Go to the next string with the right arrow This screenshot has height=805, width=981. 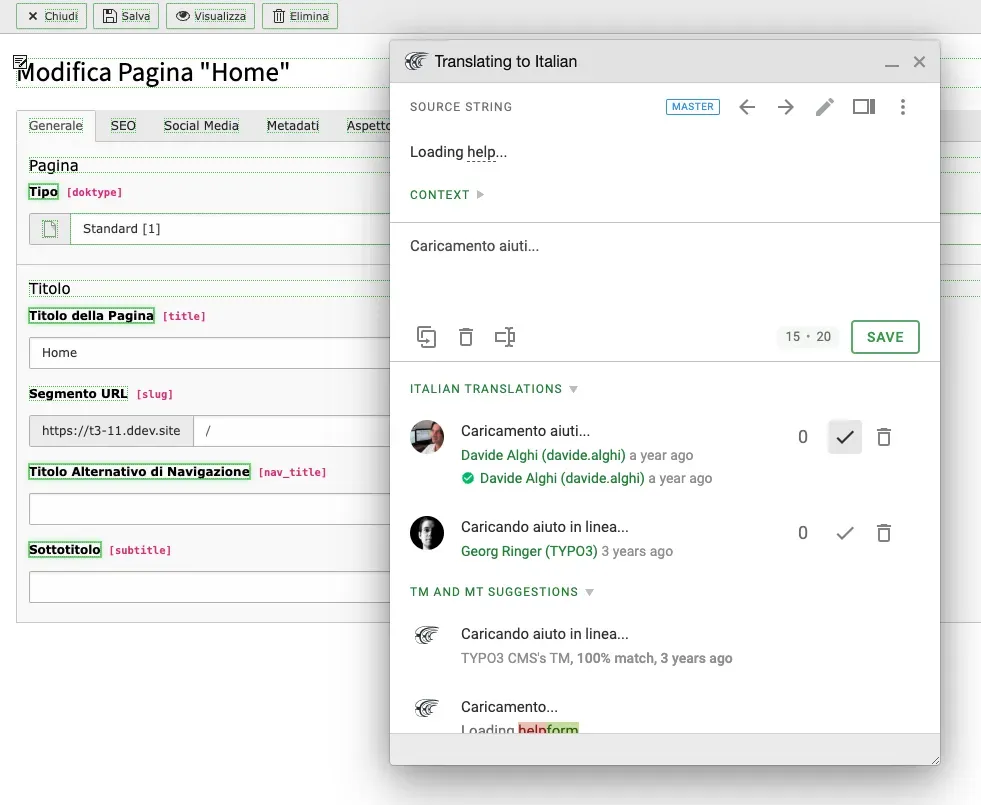point(785,107)
